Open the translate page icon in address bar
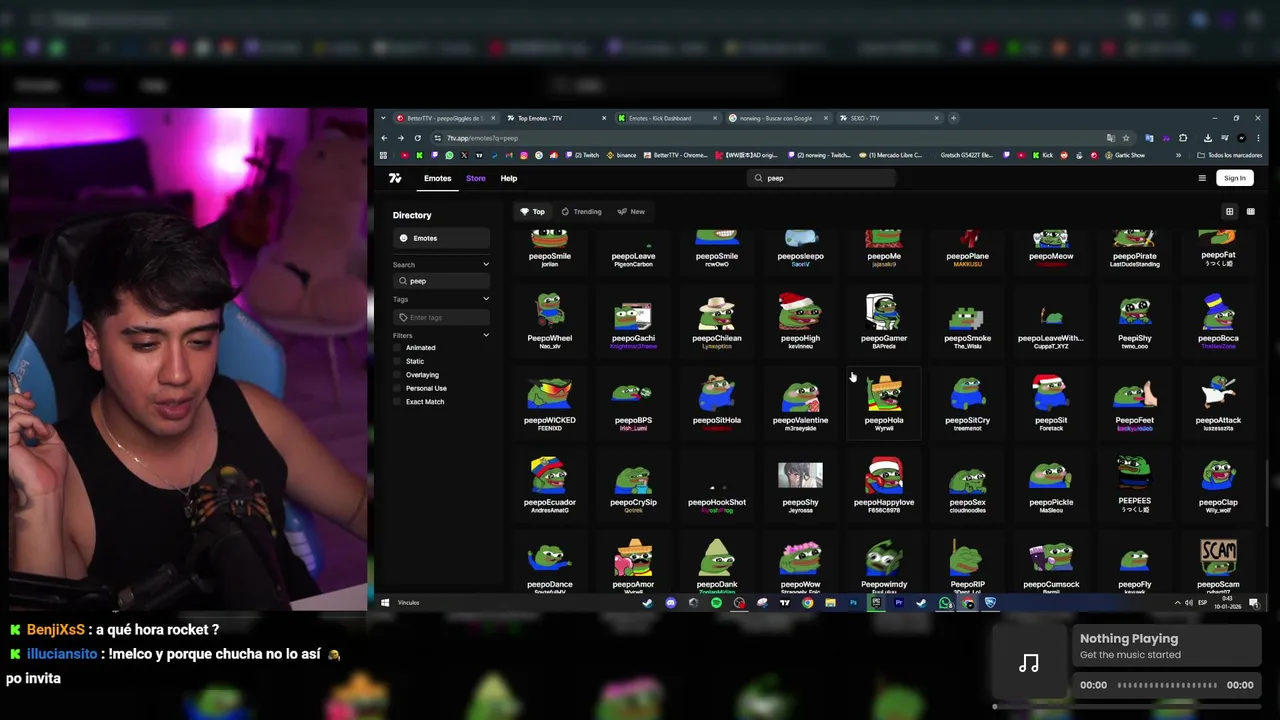 (1111, 138)
